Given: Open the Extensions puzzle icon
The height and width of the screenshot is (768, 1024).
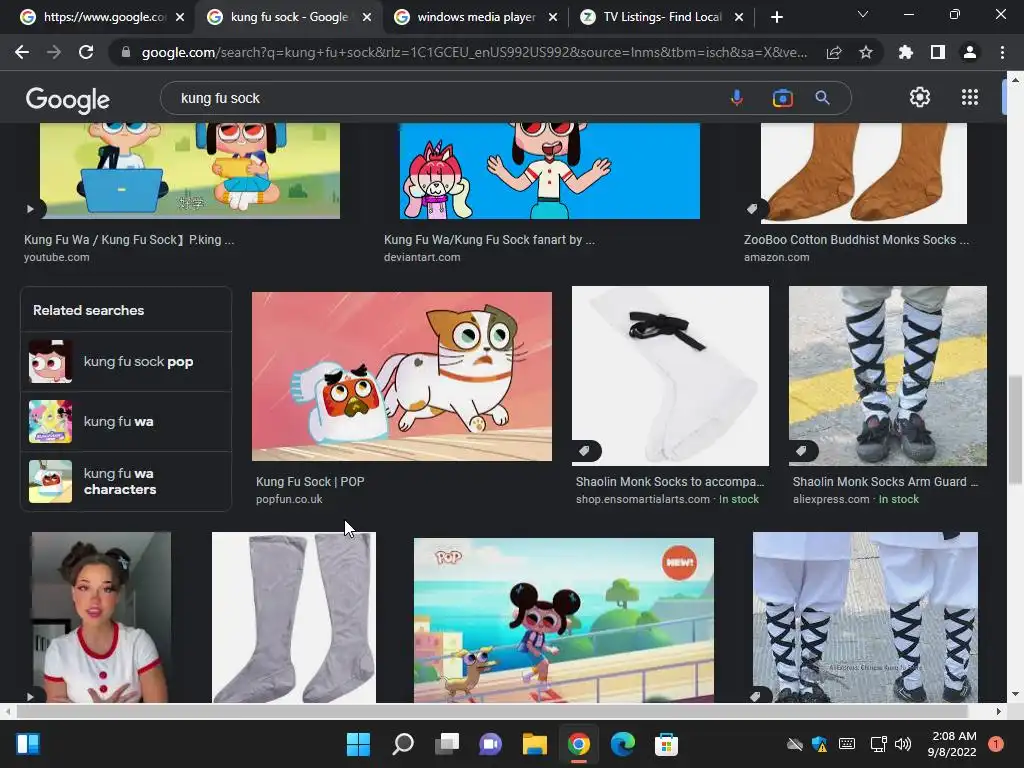Looking at the screenshot, I should [906, 52].
